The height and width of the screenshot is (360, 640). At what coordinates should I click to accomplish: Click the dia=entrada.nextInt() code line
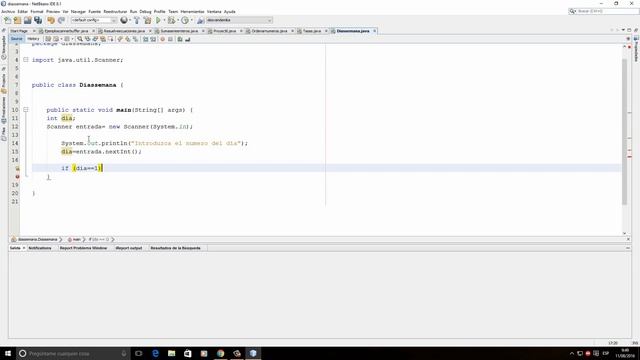pyautogui.click(x=101, y=151)
